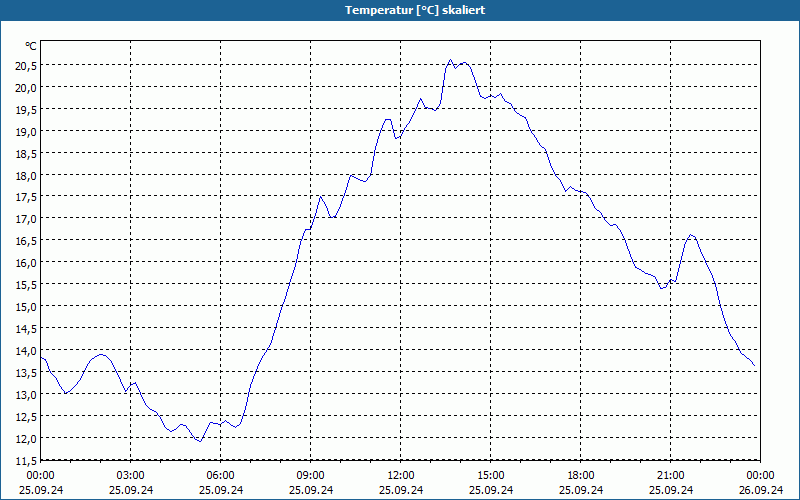Click the 20,0 y-axis label
800x500 pixels.
point(27,88)
